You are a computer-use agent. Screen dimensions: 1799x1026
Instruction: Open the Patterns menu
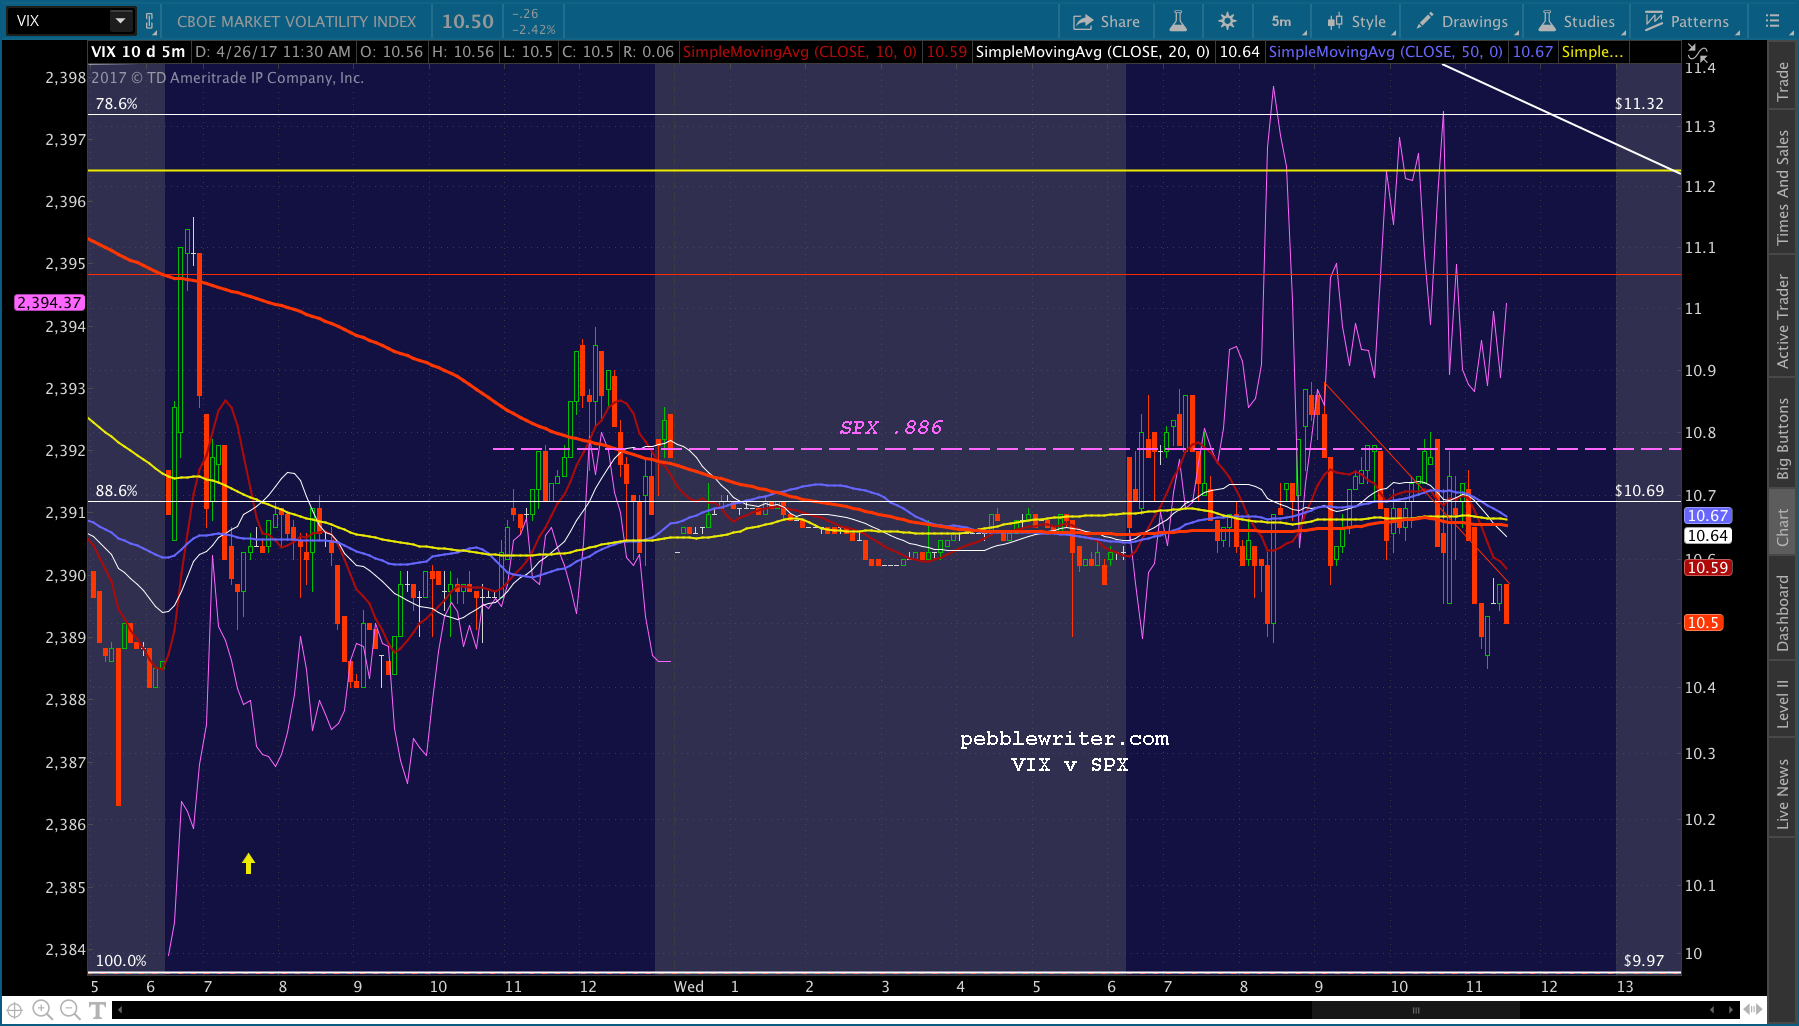click(1687, 21)
